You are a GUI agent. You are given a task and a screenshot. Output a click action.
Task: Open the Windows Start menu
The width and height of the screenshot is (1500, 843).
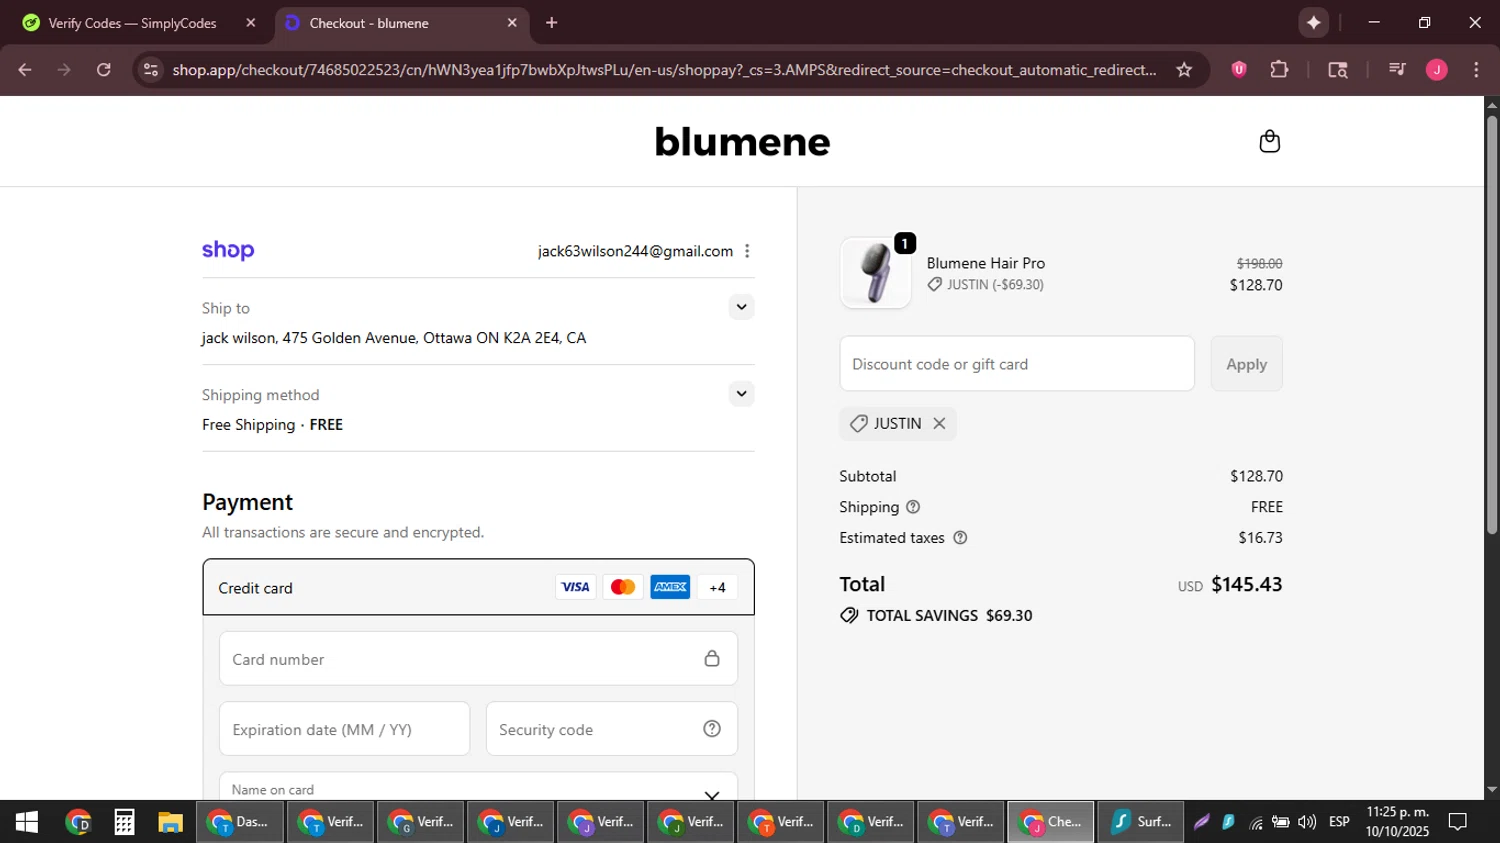26,822
